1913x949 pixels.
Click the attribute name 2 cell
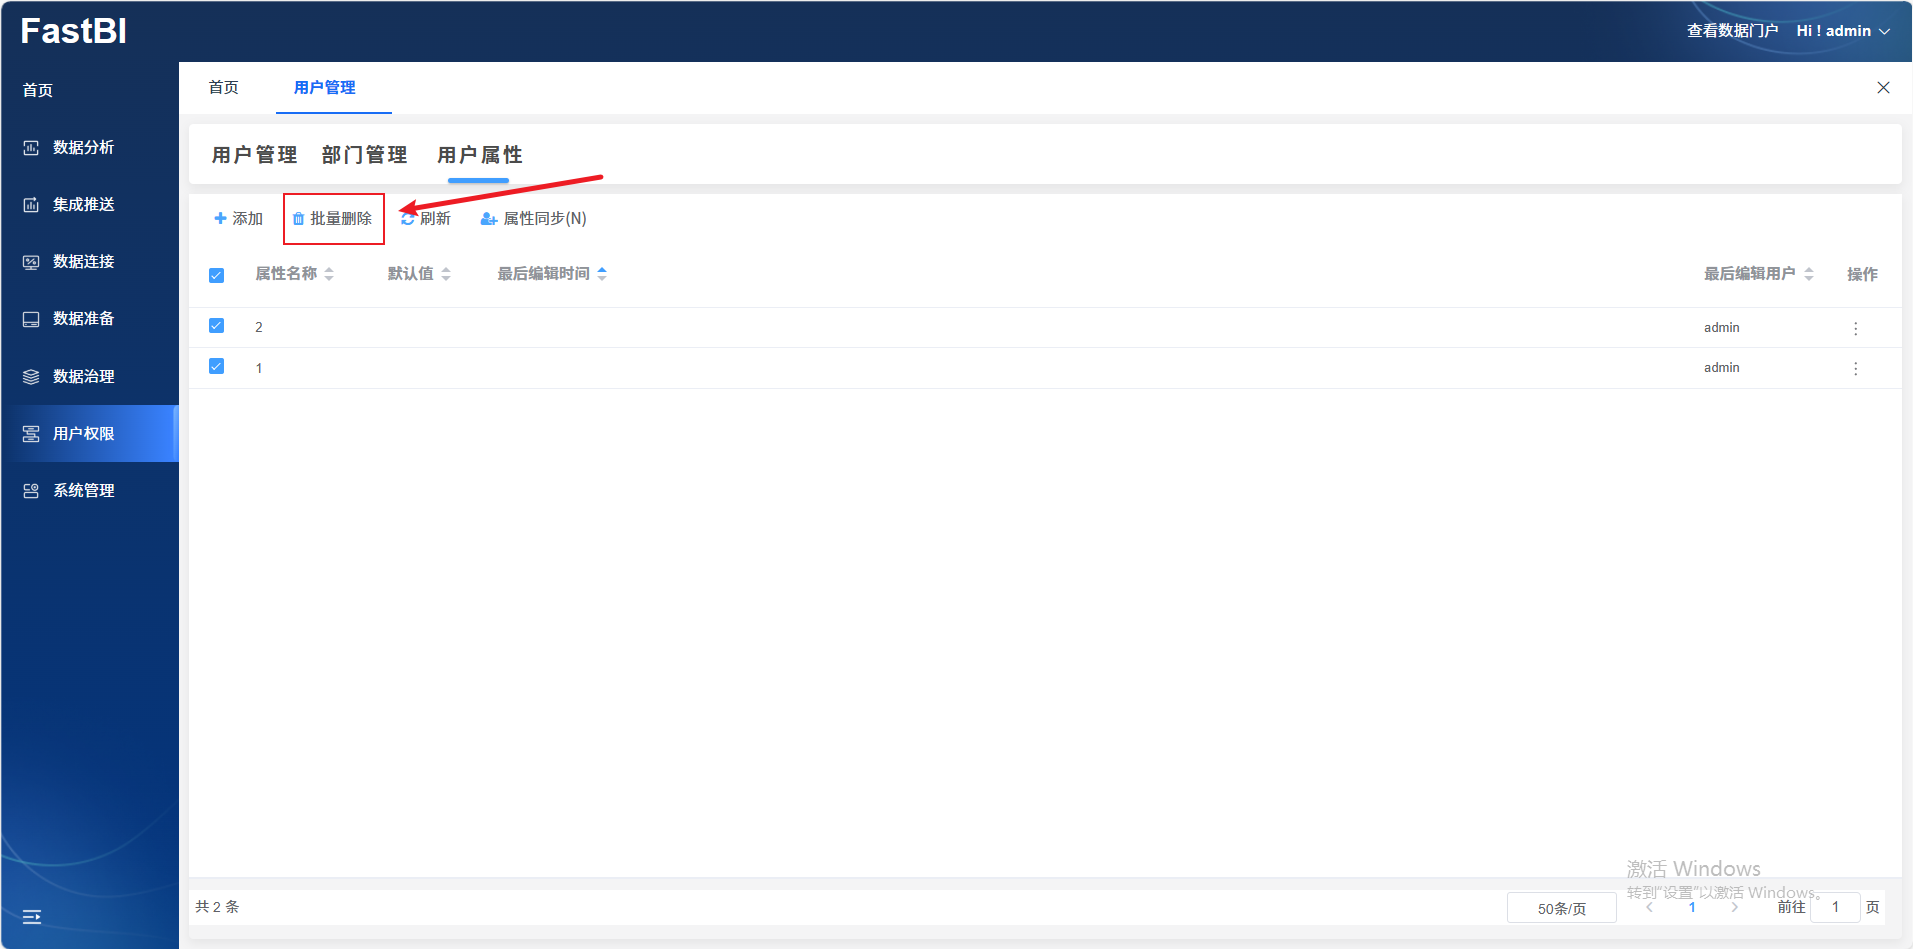259,328
